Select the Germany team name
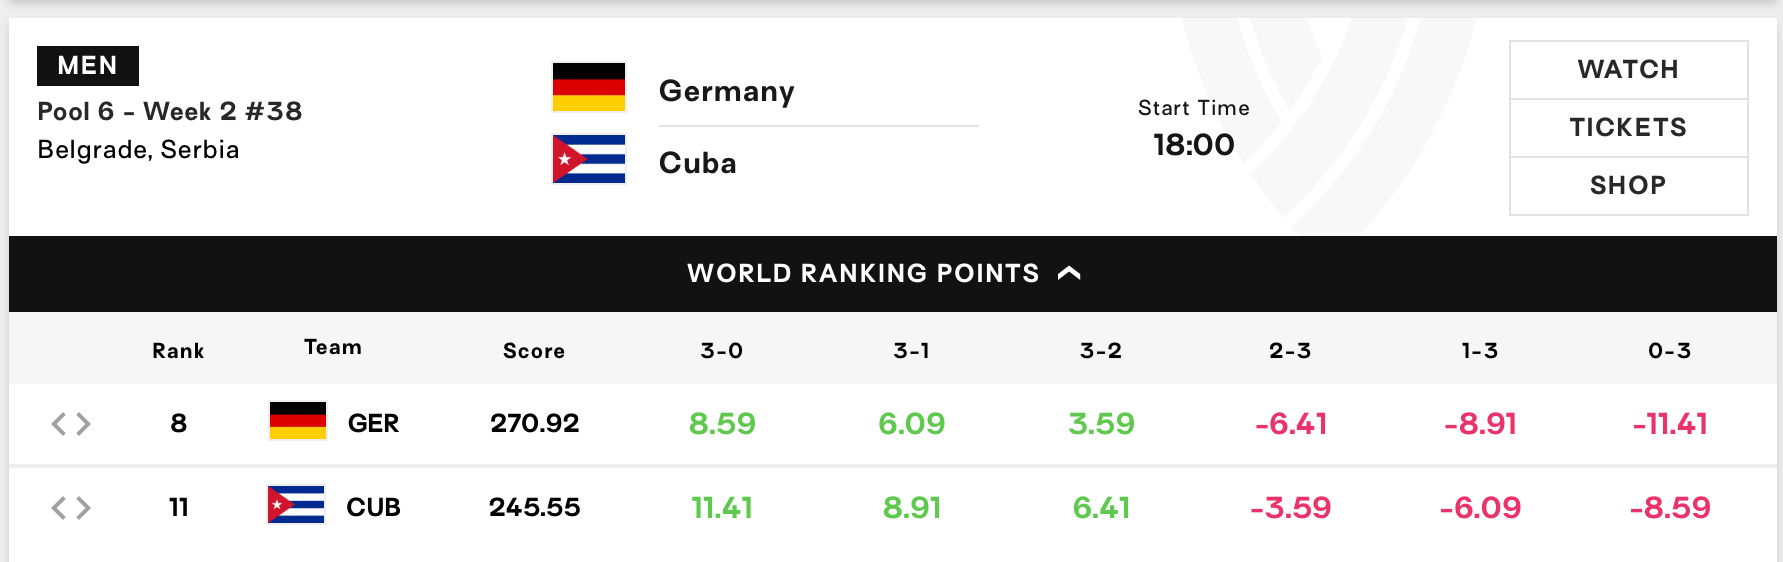 click(727, 91)
